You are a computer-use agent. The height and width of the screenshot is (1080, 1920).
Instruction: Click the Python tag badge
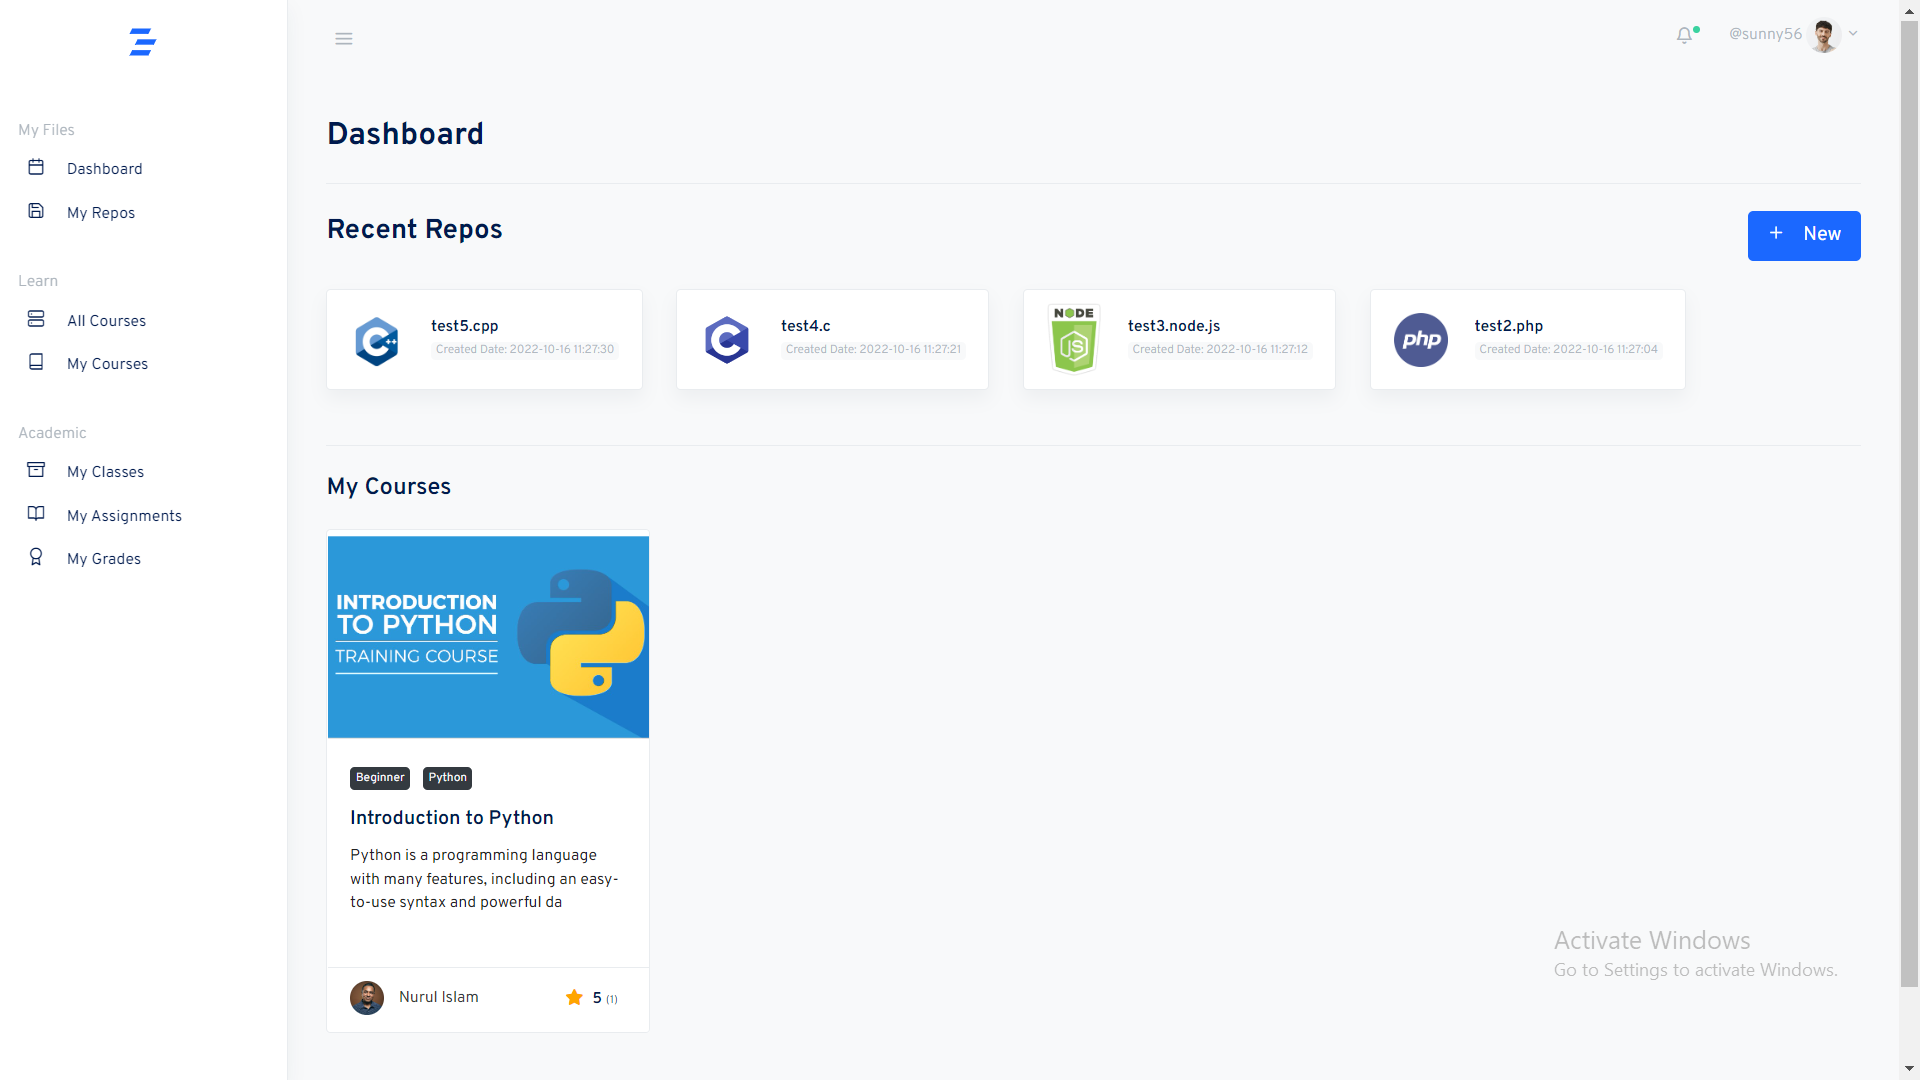pos(447,778)
